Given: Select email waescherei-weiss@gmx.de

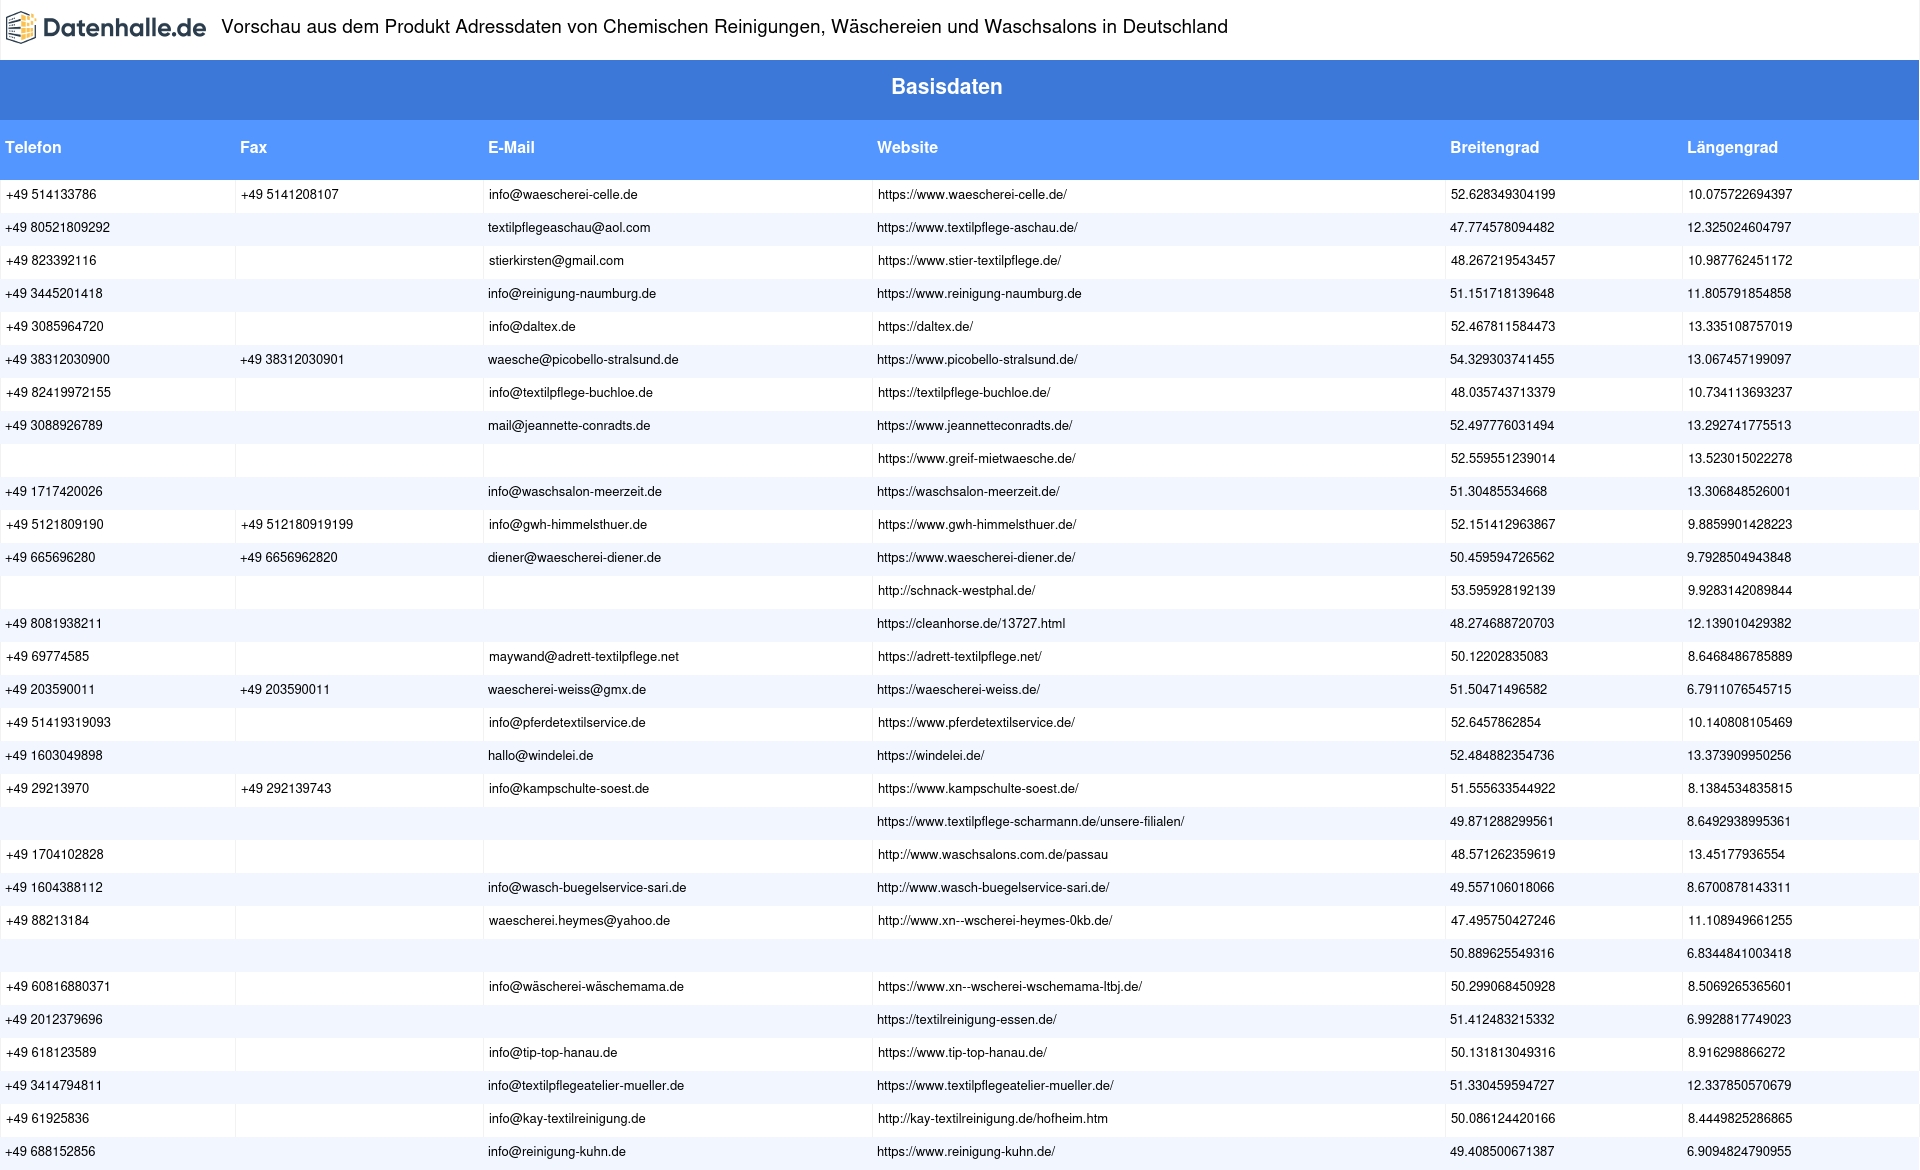Looking at the screenshot, I should click(567, 690).
